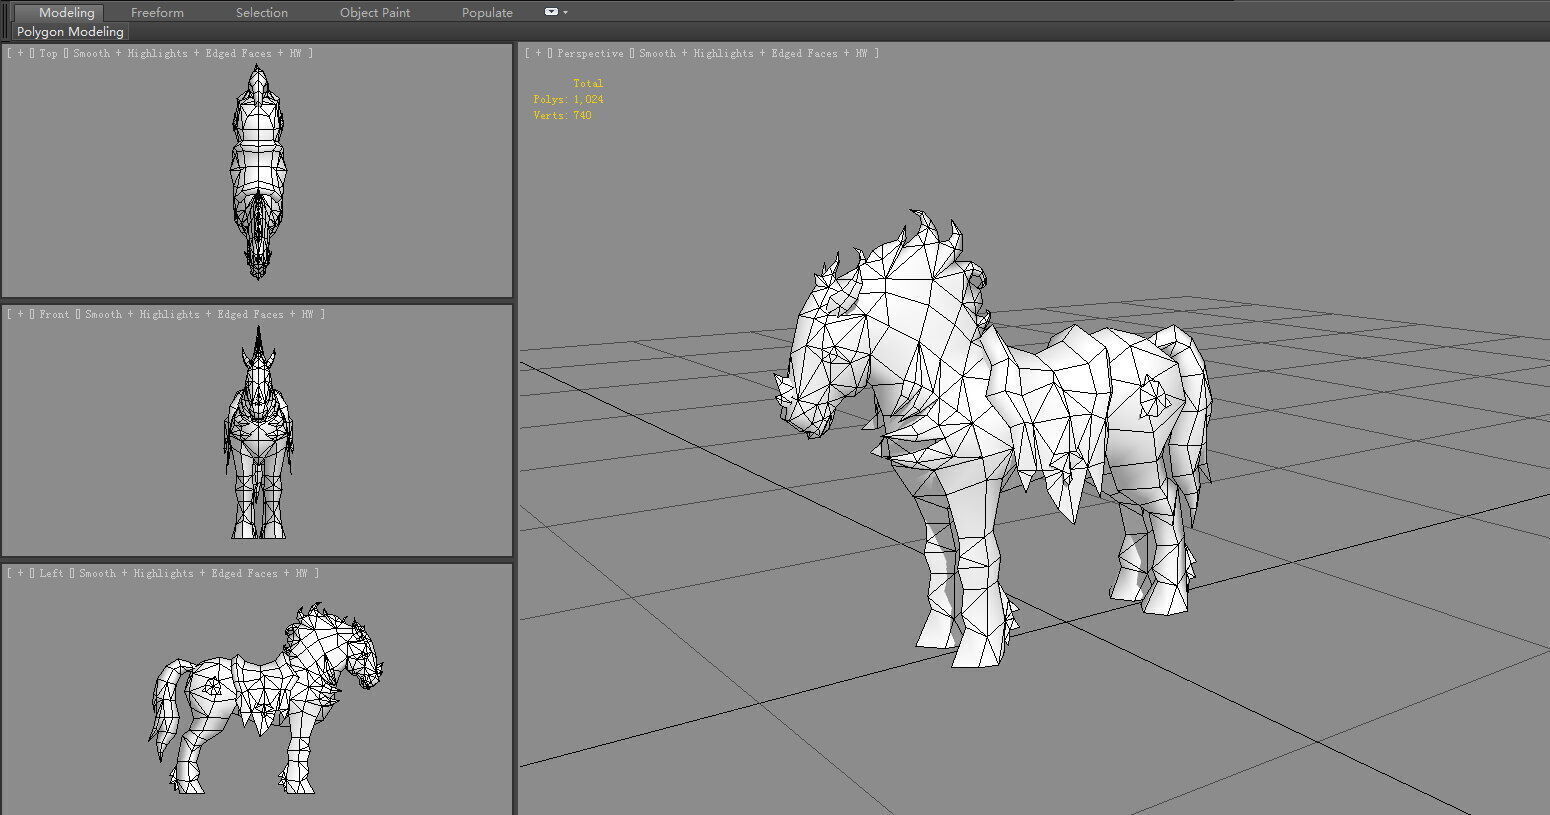Click the 'Polys: 1,024' statistic text
This screenshot has height=815, width=1550.
[568, 99]
